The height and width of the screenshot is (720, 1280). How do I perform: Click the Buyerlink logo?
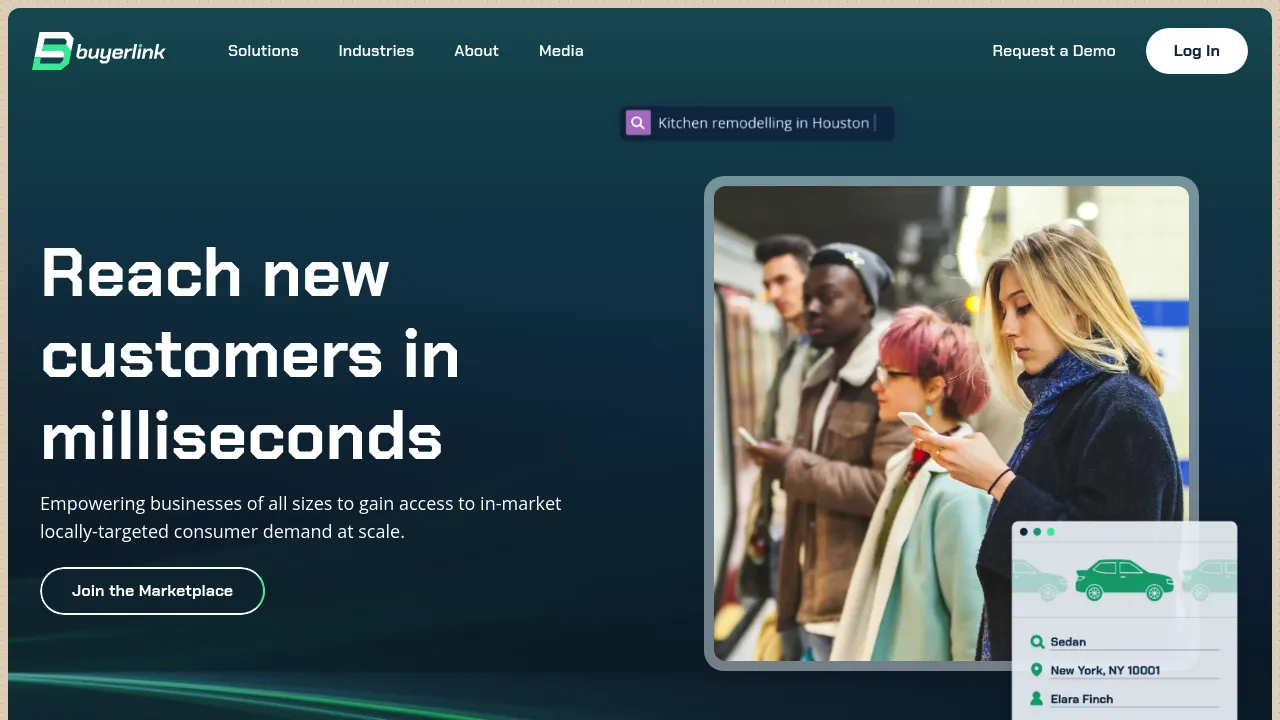pos(99,51)
